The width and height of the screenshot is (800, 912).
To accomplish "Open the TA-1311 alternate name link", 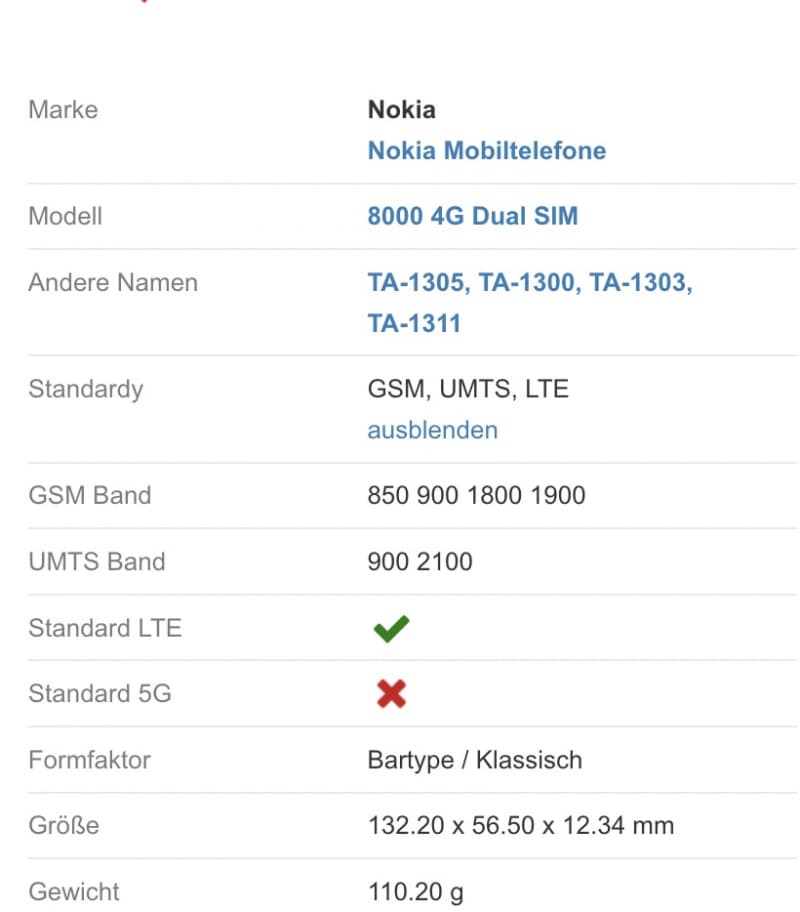I will pyautogui.click(x=414, y=323).
